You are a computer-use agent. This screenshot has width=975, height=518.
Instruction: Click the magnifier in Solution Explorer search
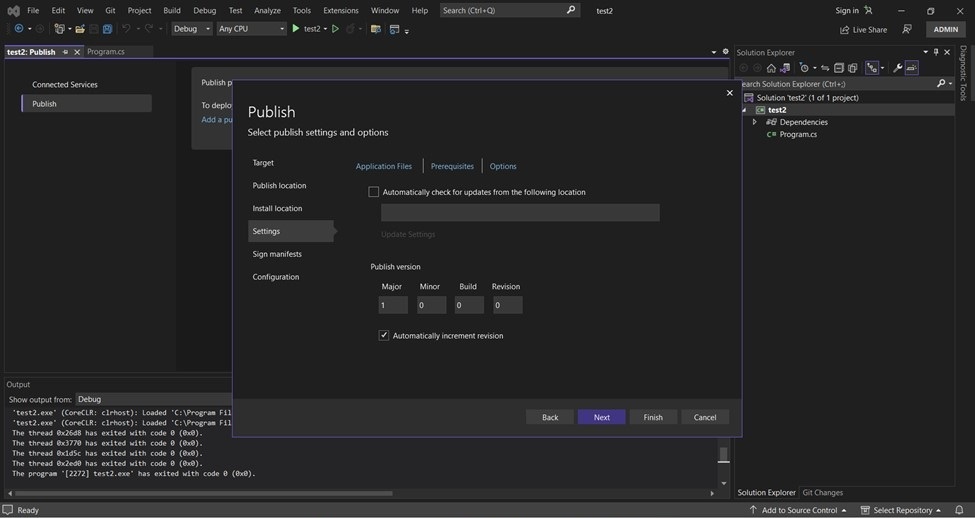click(x=941, y=83)
